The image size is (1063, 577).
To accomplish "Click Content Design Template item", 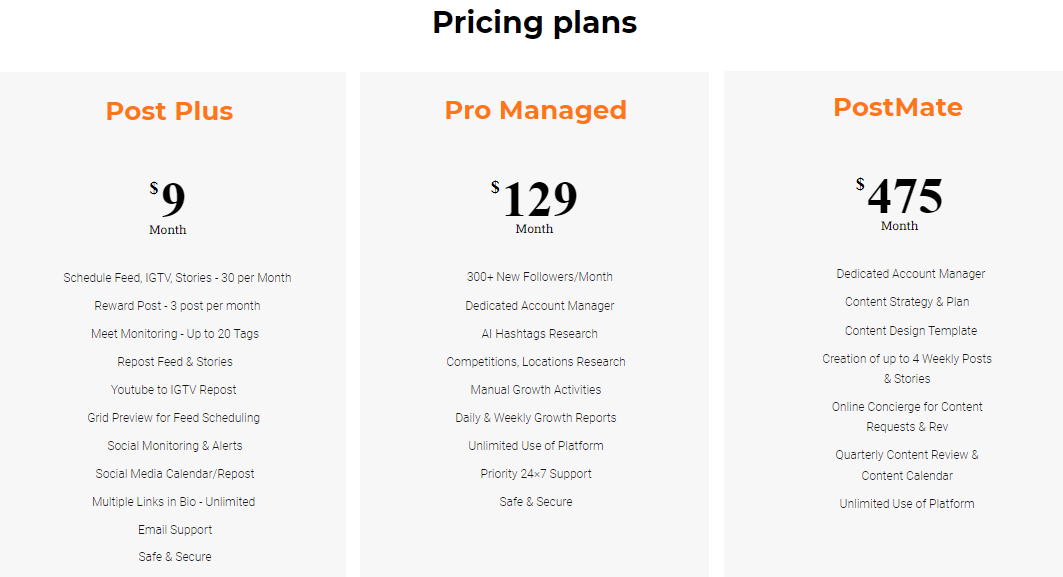I will pos(910,331).
